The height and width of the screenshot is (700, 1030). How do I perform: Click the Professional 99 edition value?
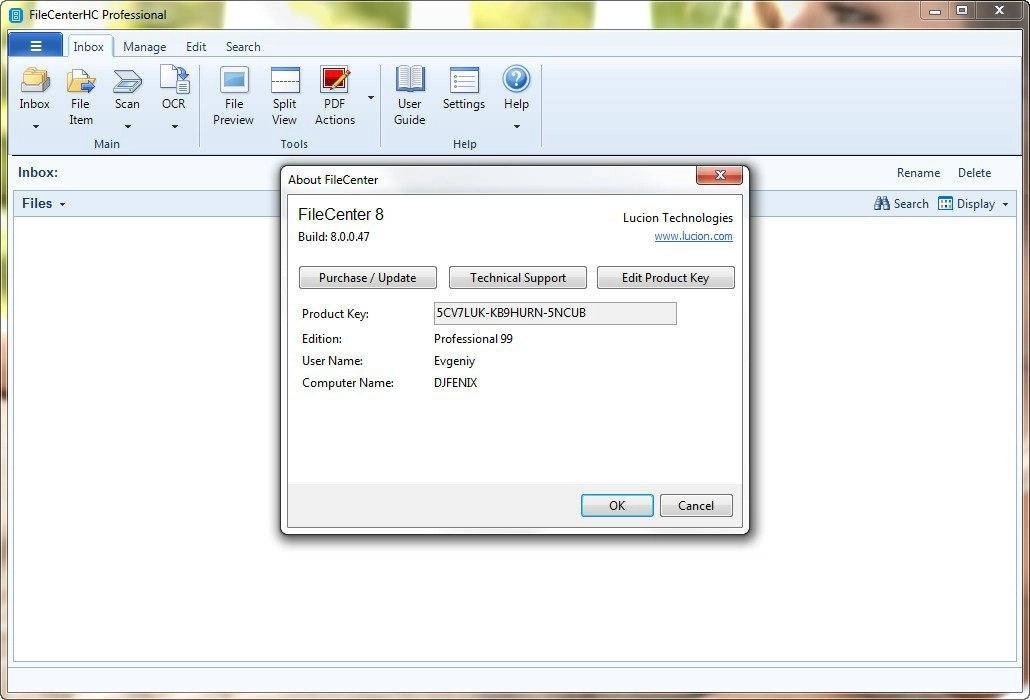click(x=473, y=339)
